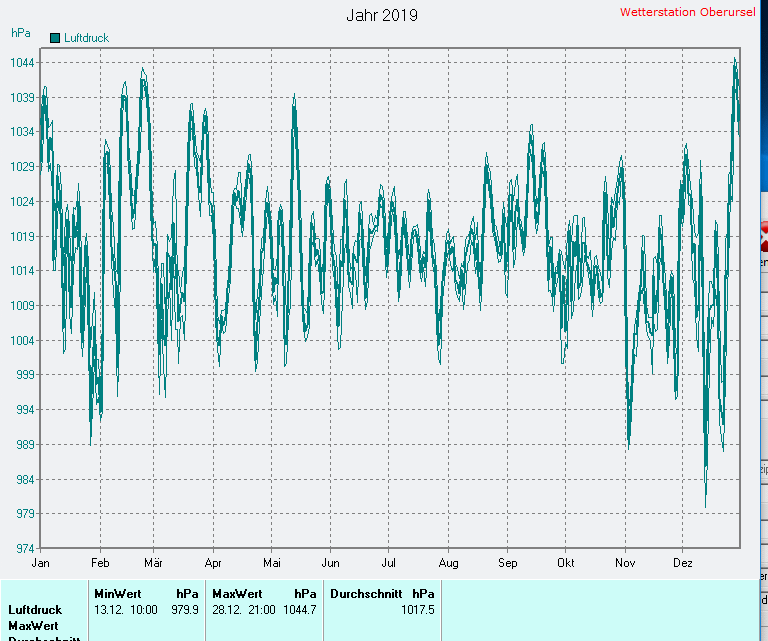The width and height of the screenshot is (768, 641).
Task: Click the 984 y-axis value
Action: coord(25,479)
